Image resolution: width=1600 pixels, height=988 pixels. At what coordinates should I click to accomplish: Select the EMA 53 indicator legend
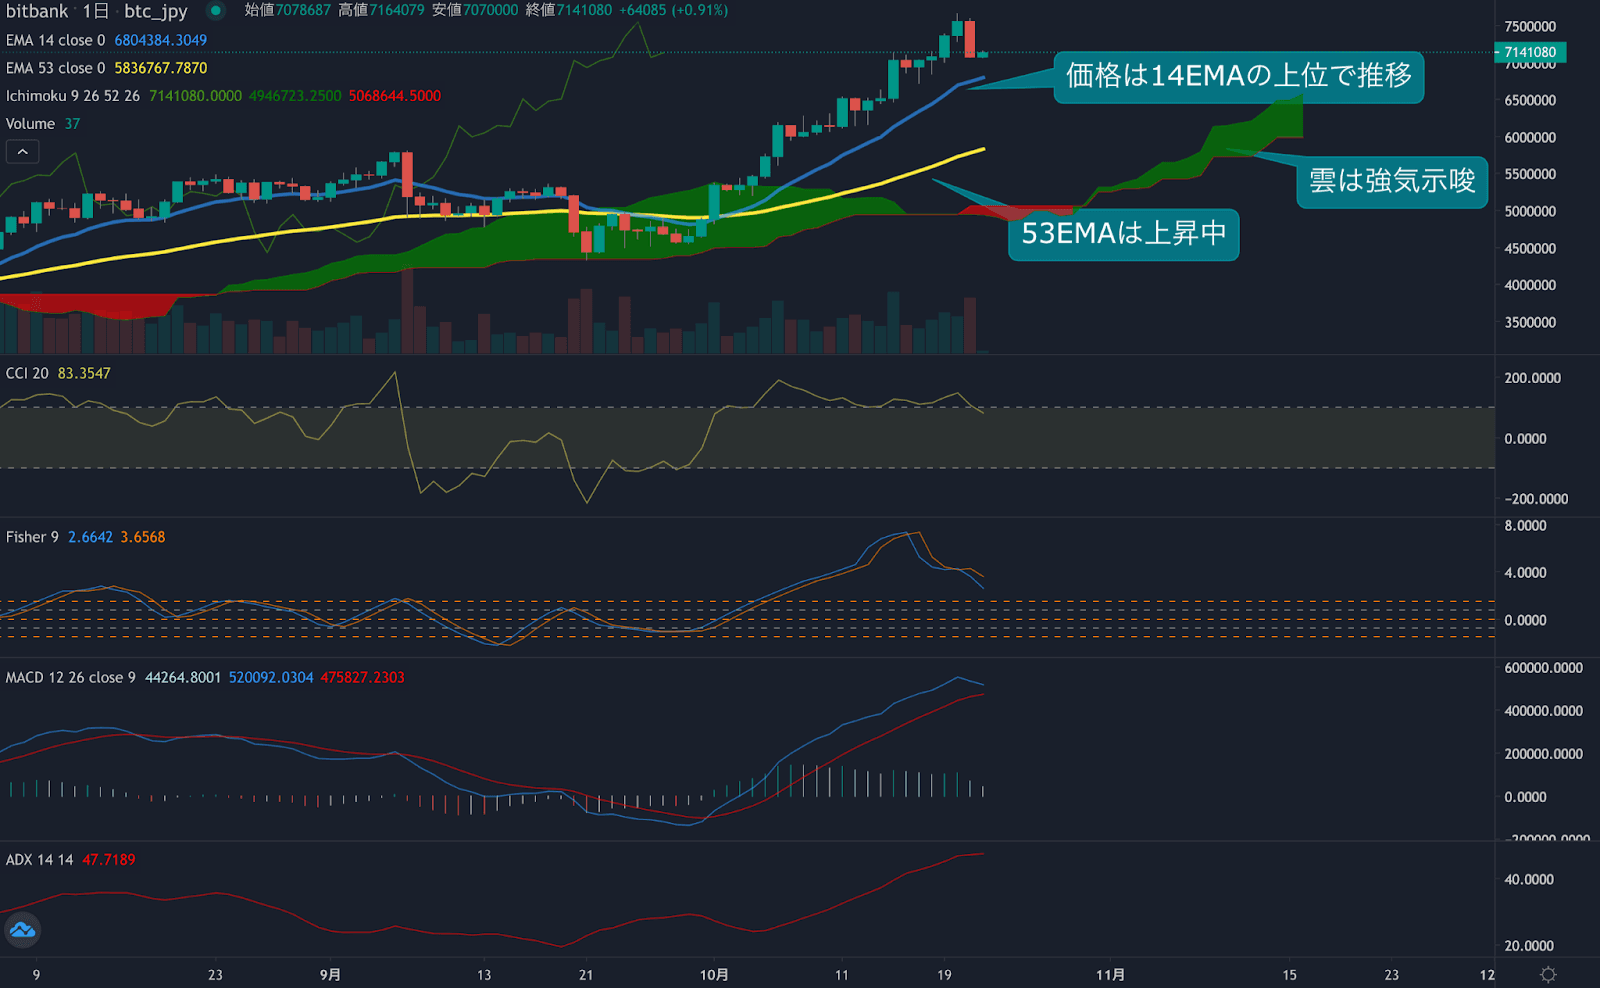[x=57, y=68]
